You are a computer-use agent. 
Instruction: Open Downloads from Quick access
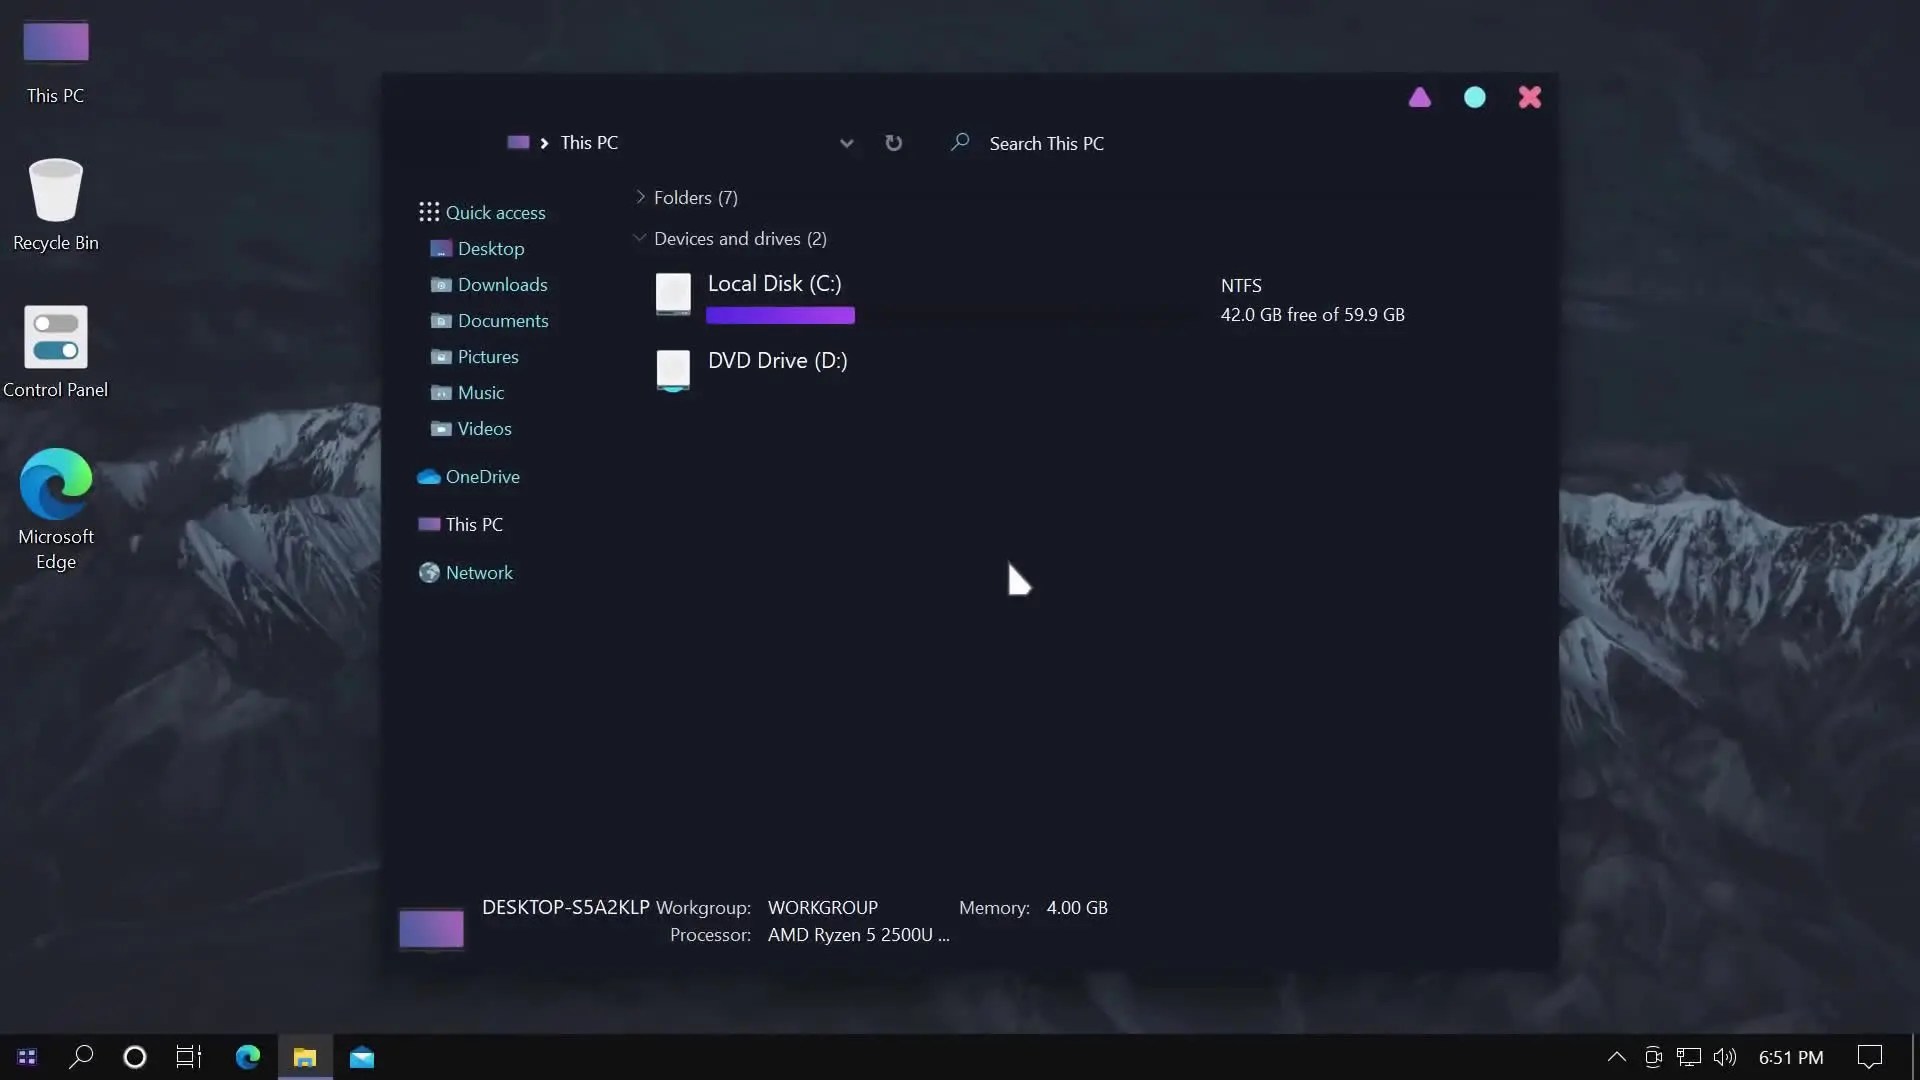click(502, 284)
